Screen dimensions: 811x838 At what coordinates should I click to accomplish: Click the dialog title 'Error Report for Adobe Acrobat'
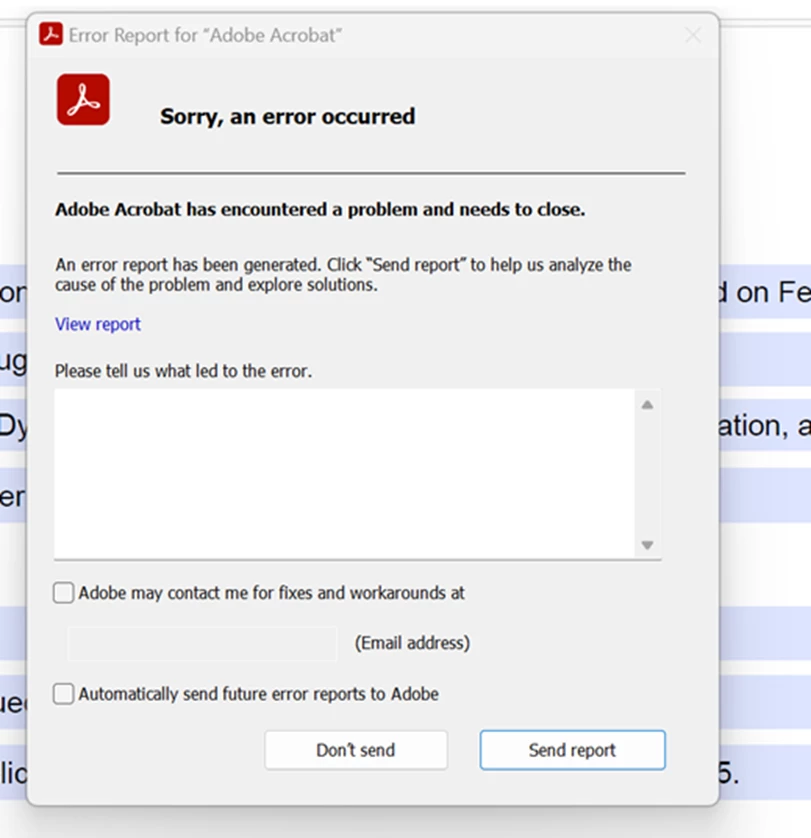point(205,35)
